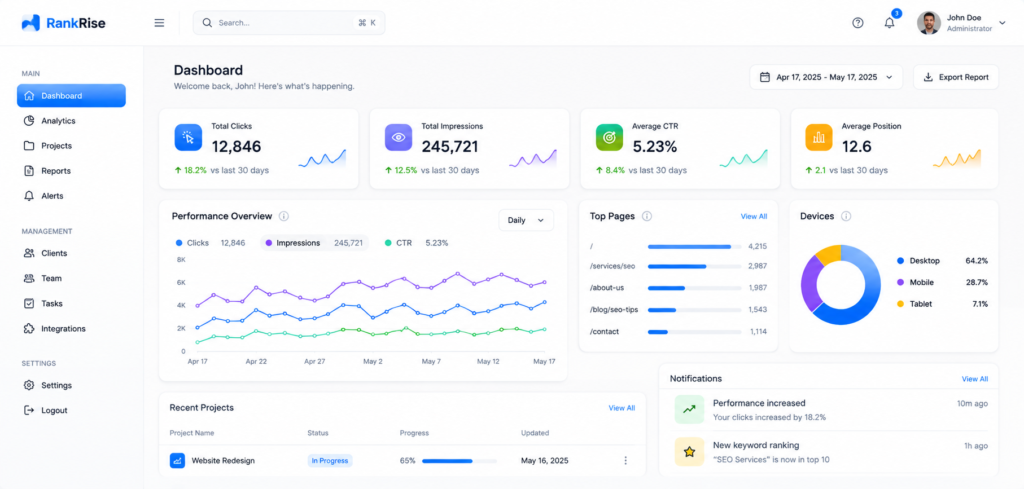Click the Devices info icon
This screenshot has height=489, width=1024.
pos(846,216)
